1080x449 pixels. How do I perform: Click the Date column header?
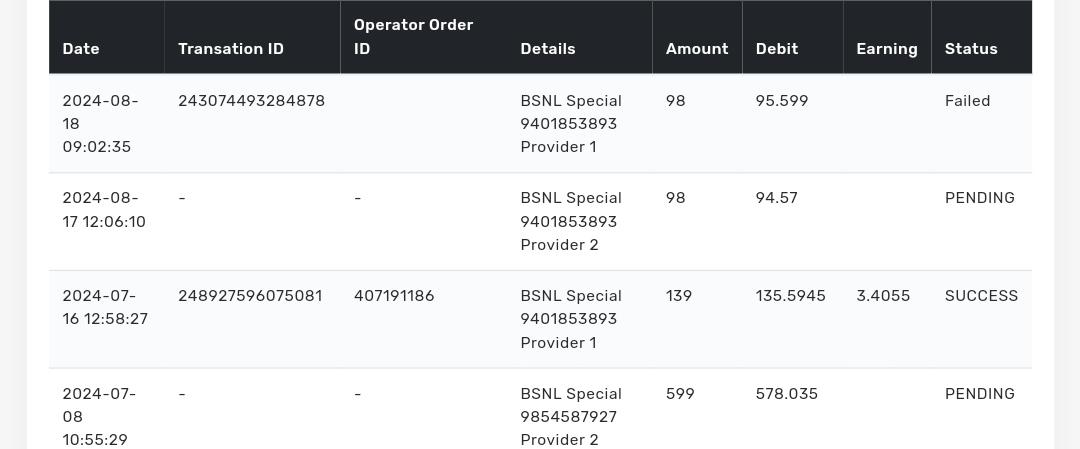click(x=81, y=49)
